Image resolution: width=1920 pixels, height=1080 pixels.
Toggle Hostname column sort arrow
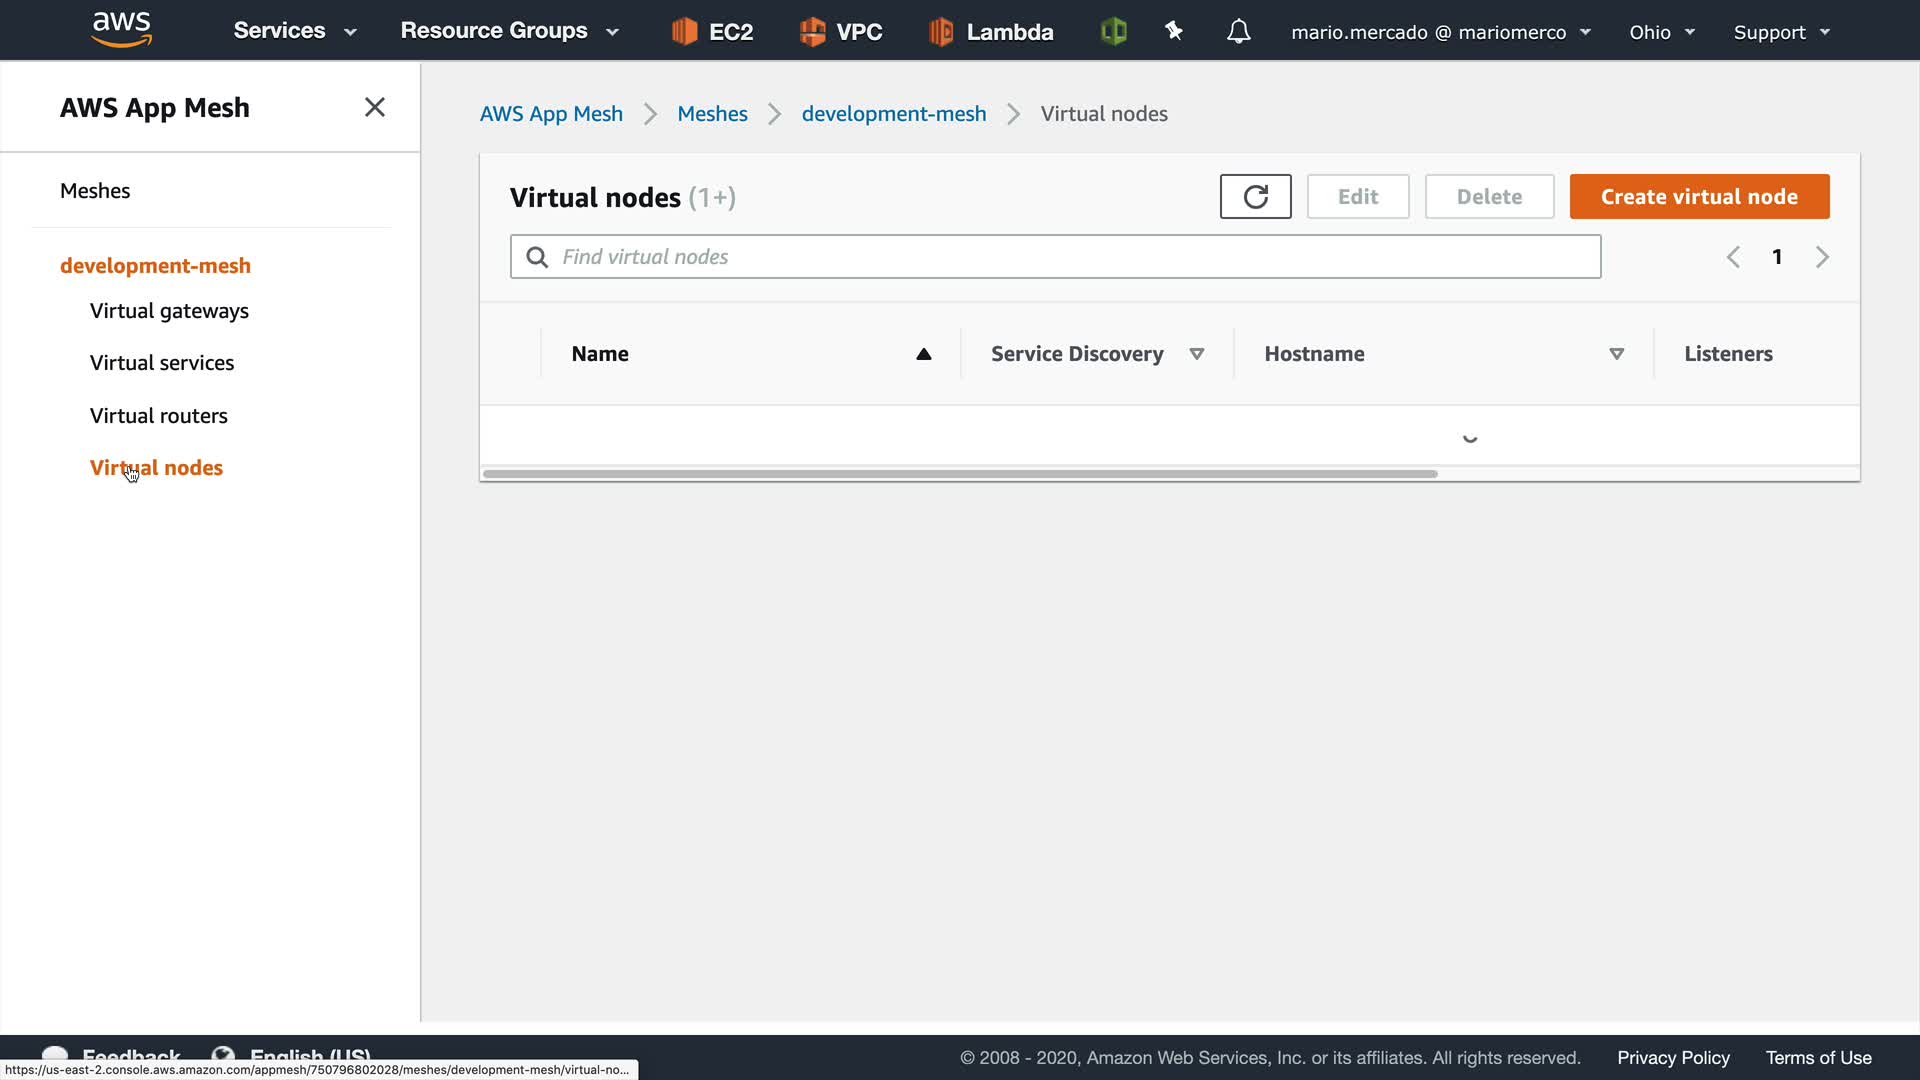tap(1616, 354)
